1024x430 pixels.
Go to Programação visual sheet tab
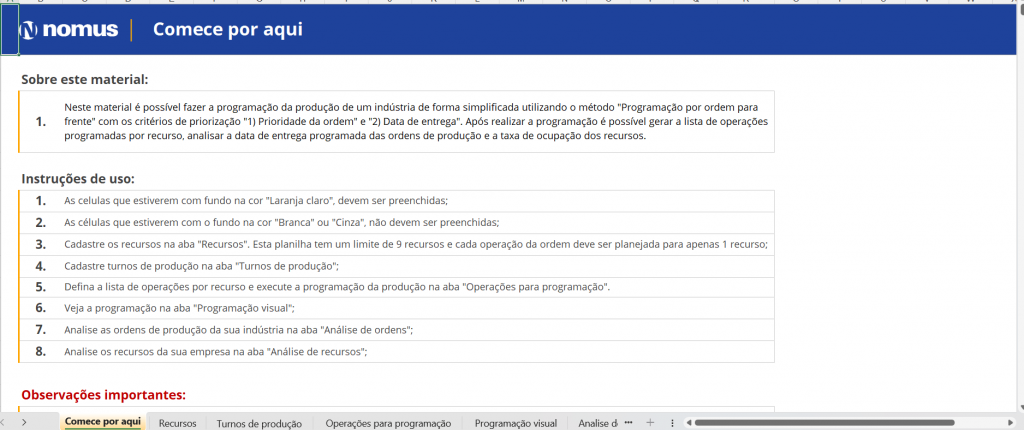coord(515,423)
